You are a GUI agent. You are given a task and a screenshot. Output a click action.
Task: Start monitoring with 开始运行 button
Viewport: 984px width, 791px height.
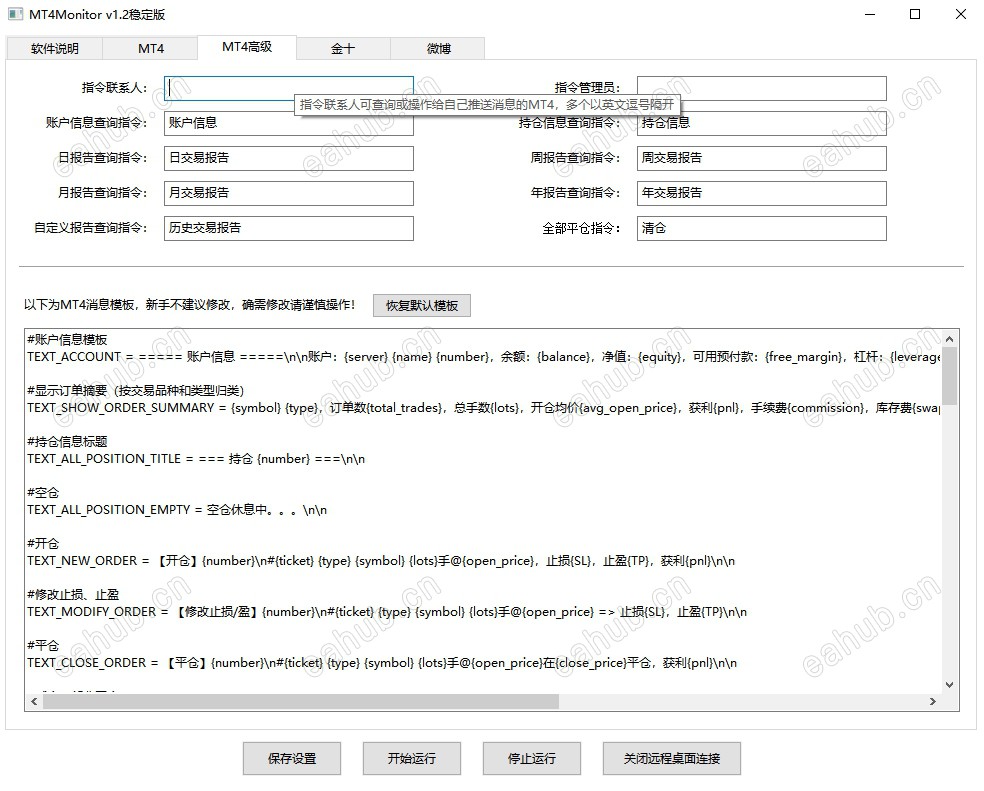coord(412,758)
